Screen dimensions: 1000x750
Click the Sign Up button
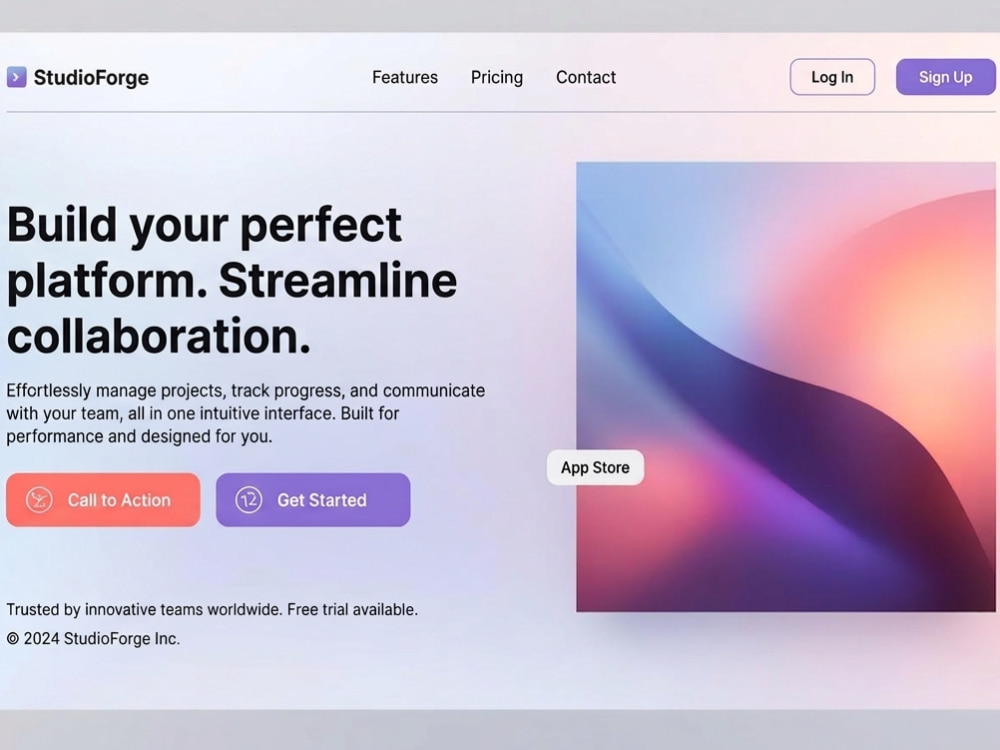point(945,77)
